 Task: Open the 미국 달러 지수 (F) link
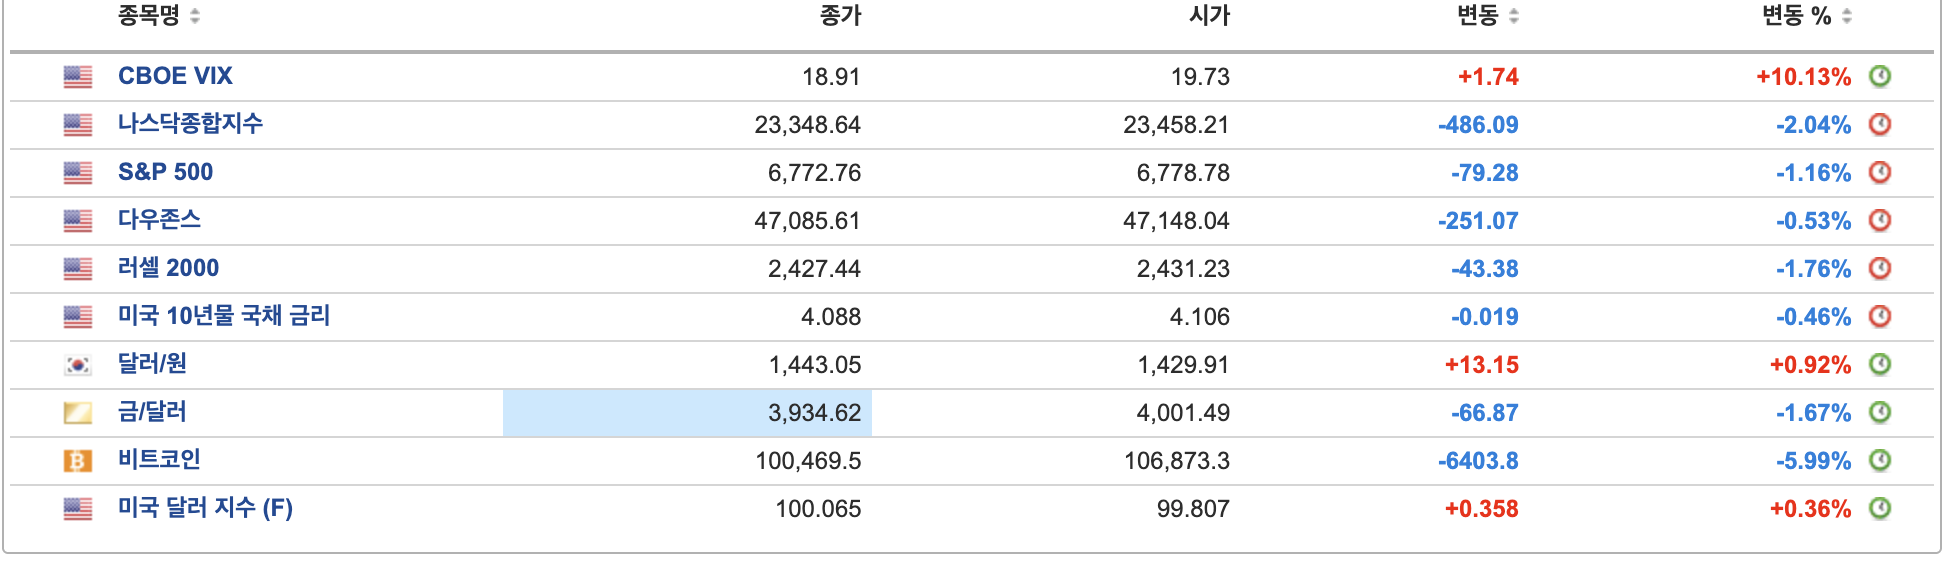point(205,508)
